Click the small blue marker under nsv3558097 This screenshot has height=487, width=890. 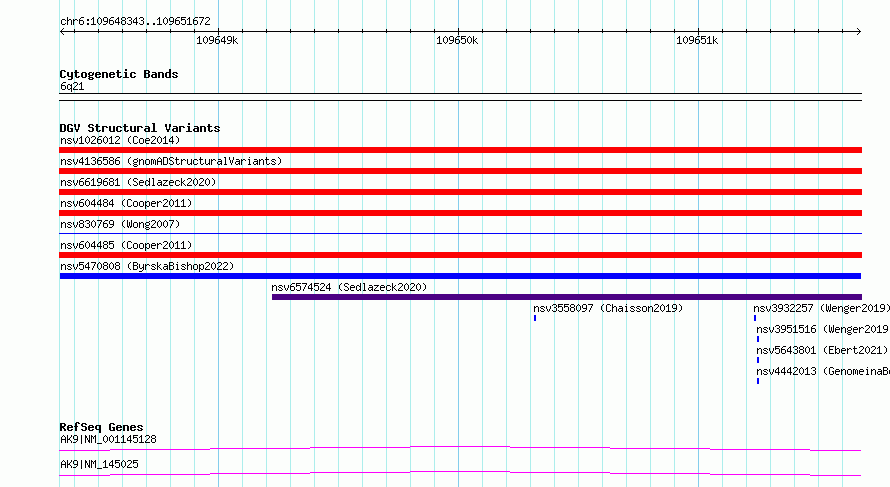pos(535,318)
